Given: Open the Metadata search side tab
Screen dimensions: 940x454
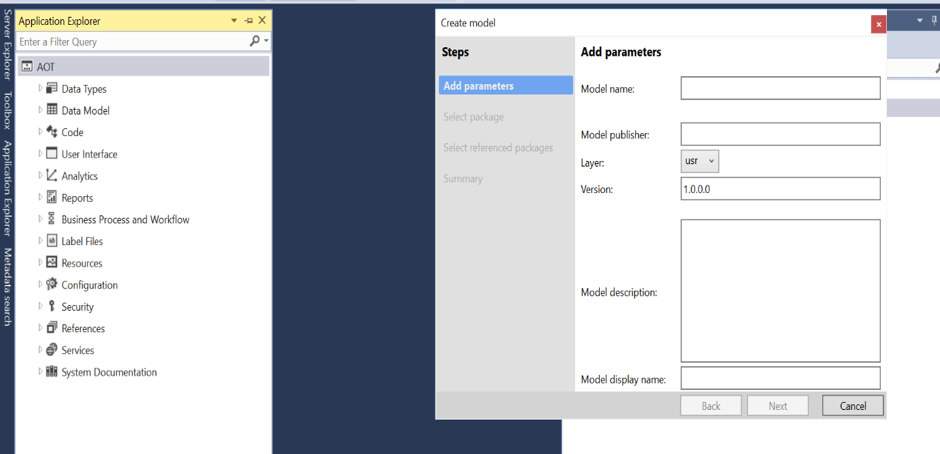Looking at the screenshot, I should coord(7,287).
